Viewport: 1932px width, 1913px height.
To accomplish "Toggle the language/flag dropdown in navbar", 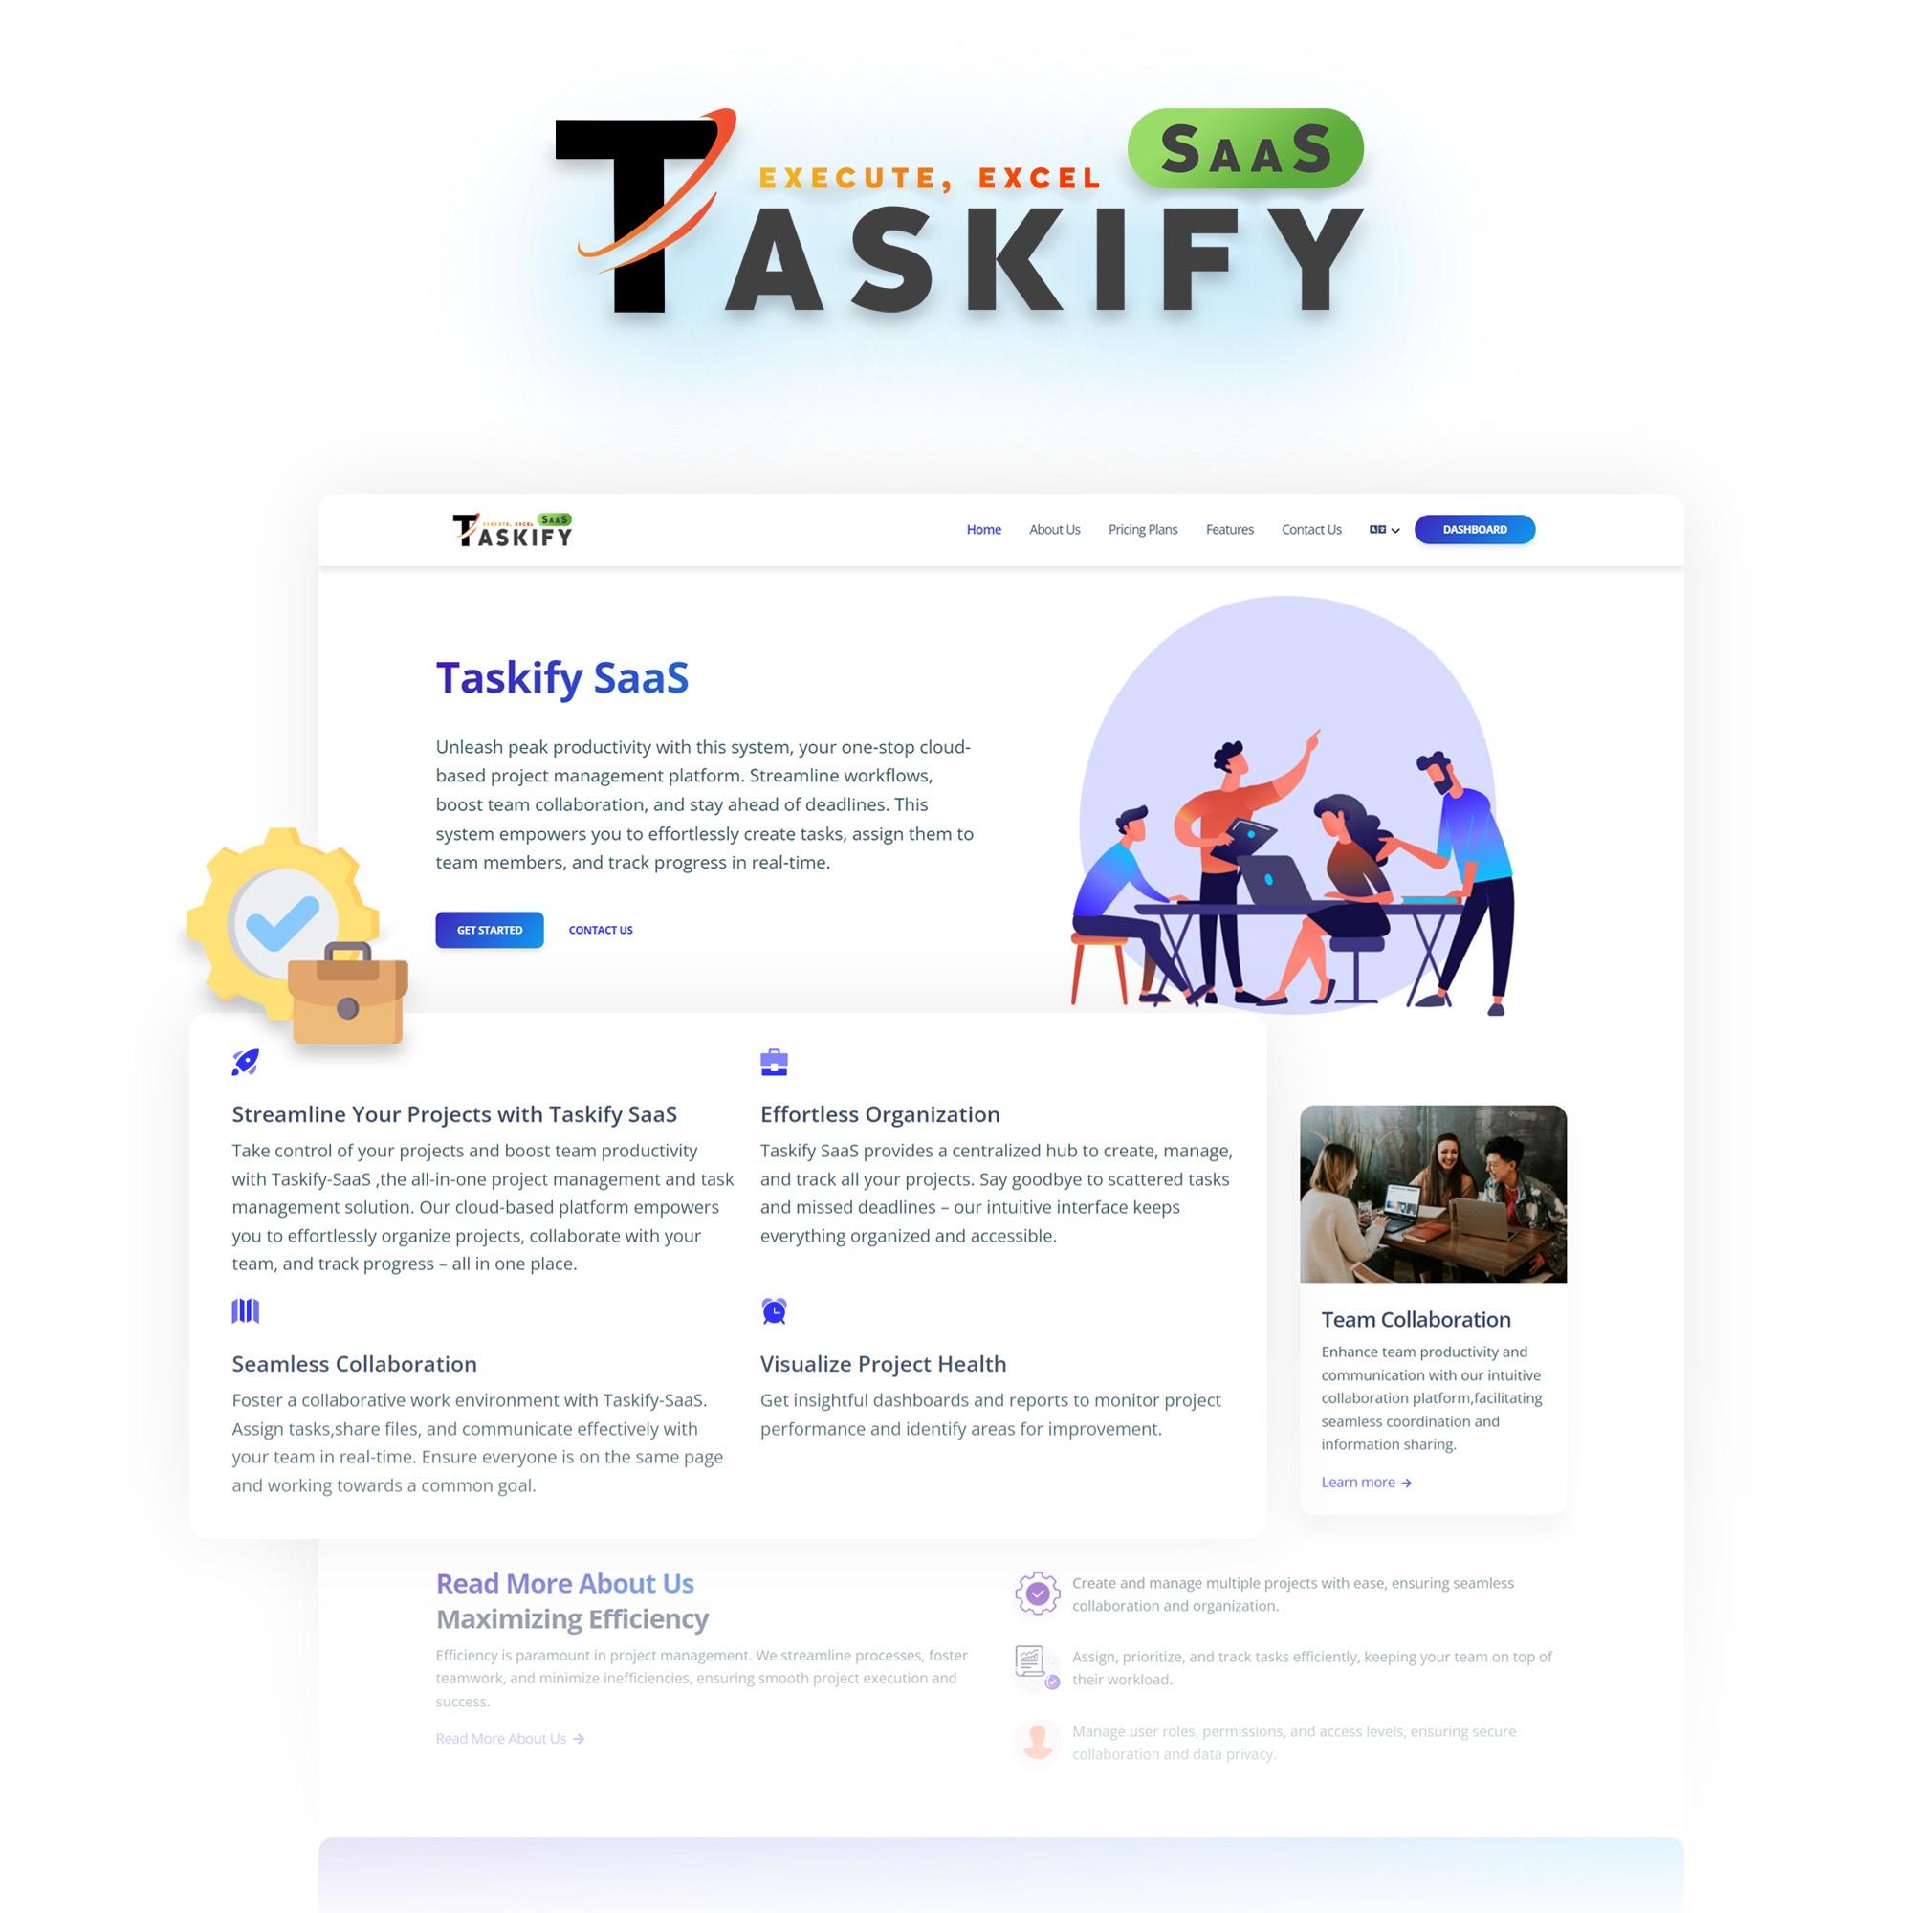I will (x=1384, y=529).
